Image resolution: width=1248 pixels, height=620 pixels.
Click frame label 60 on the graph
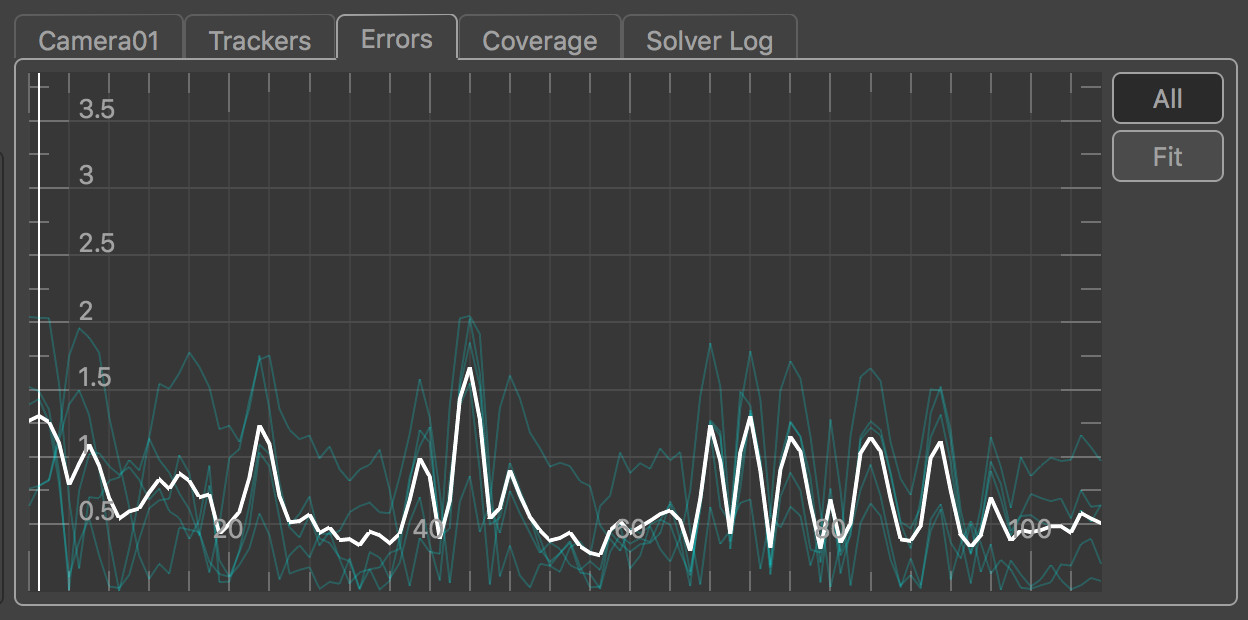(x=629, y=528)
